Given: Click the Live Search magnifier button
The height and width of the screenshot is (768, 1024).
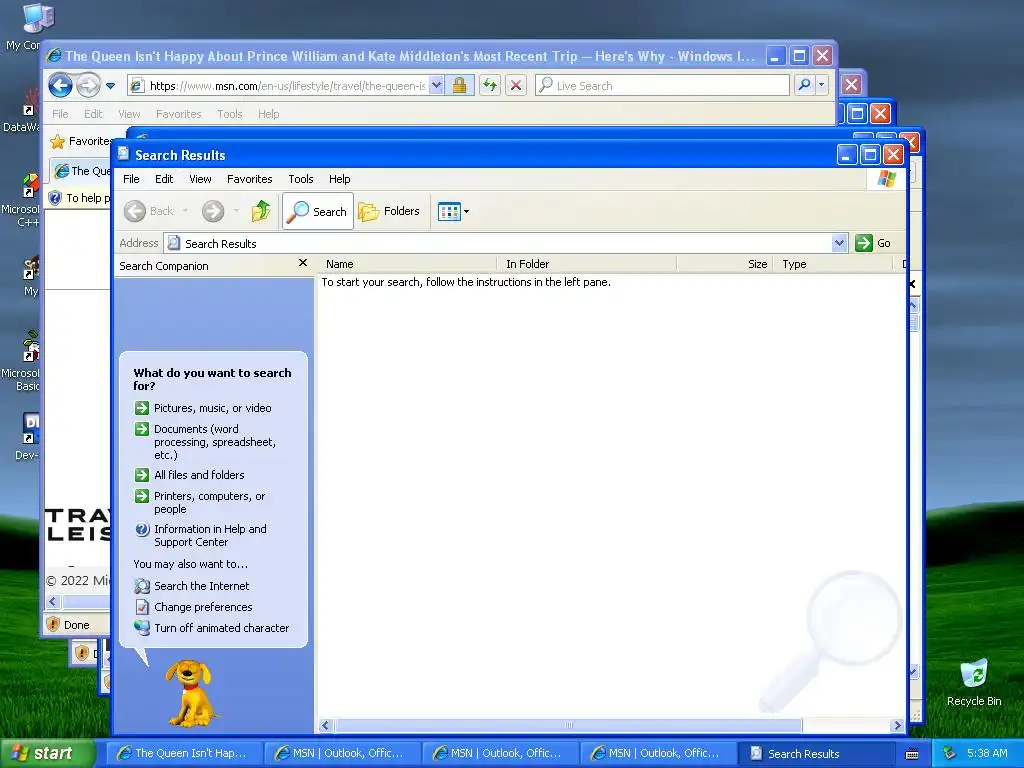Looking at the screenshot, I should [805, 85].
